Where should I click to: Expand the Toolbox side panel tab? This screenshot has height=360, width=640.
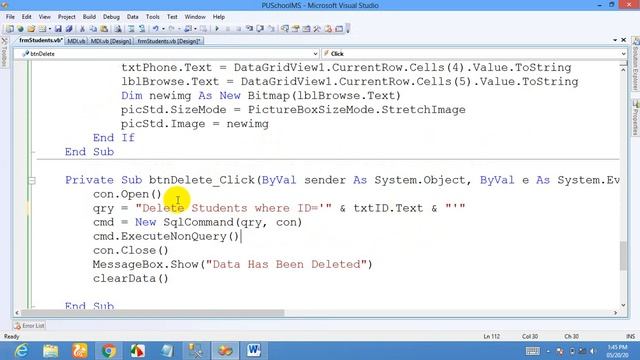pos(4,52)
